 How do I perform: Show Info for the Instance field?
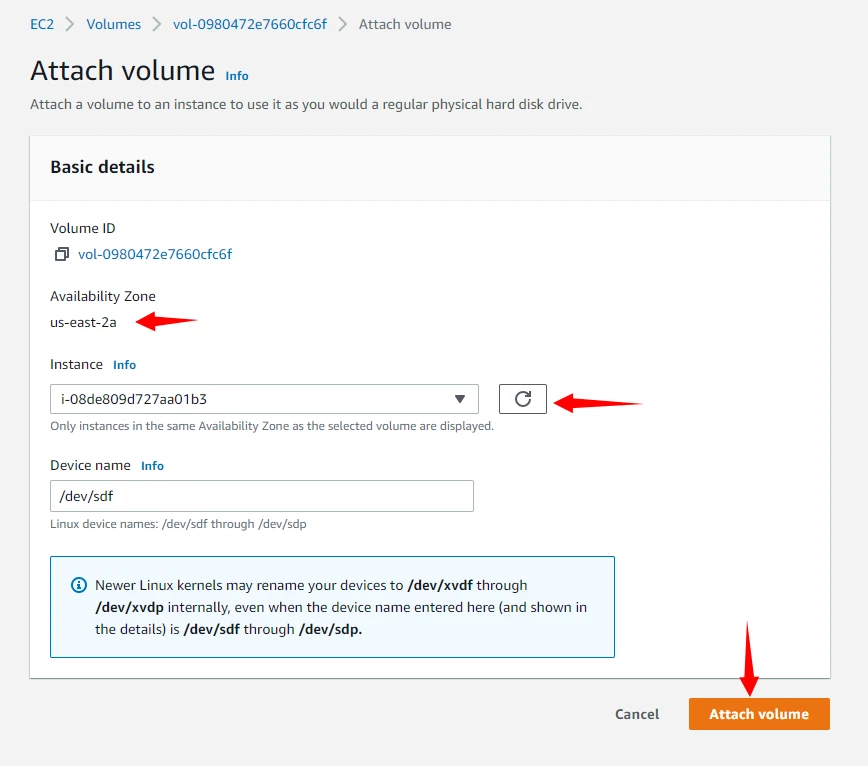(124, 365)
